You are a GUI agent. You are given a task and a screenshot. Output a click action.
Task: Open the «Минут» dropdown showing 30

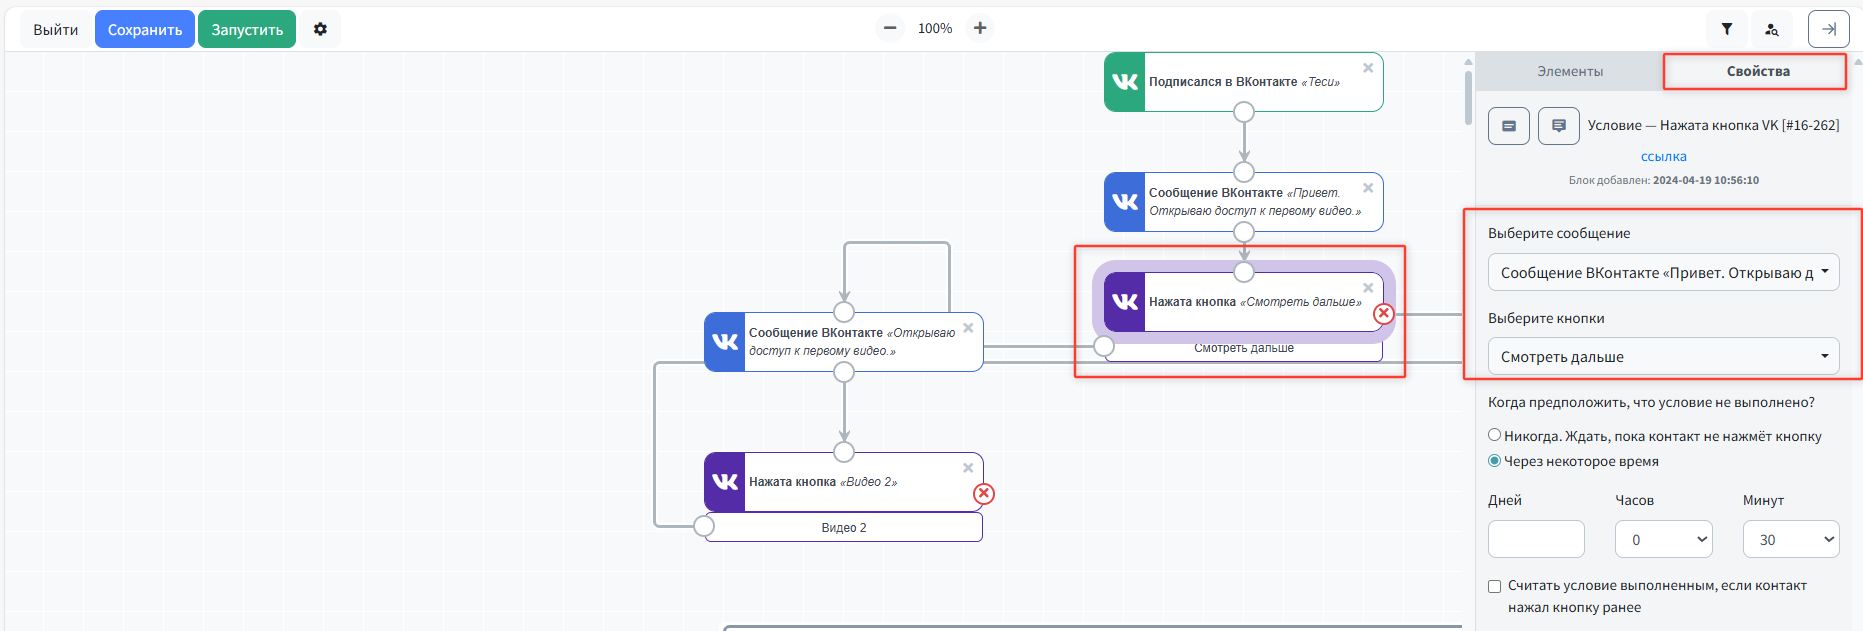click(1790, 539)
